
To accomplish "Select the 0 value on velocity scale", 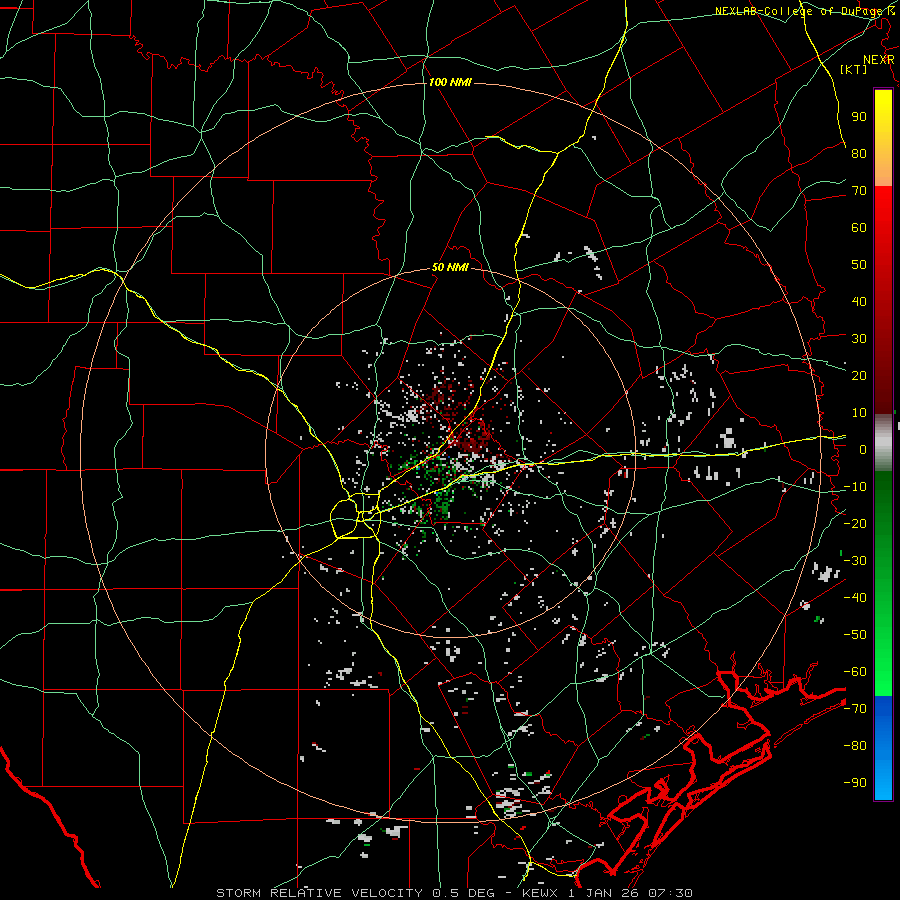I will coord(863,450).
